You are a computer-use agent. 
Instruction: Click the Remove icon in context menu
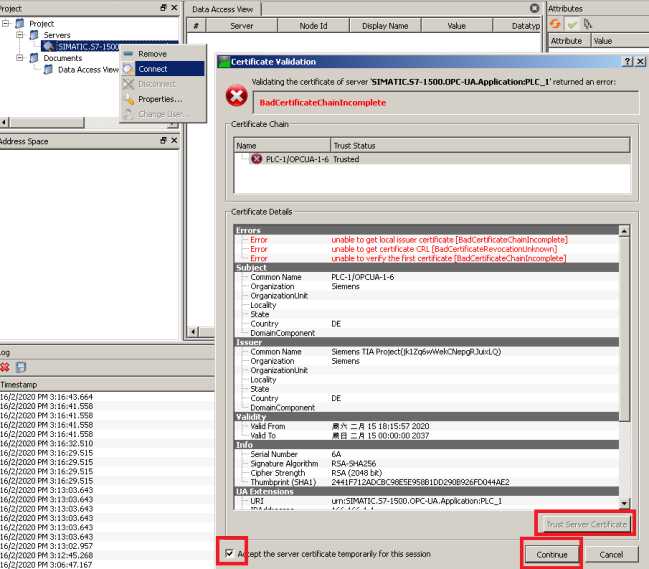point(128,54)
